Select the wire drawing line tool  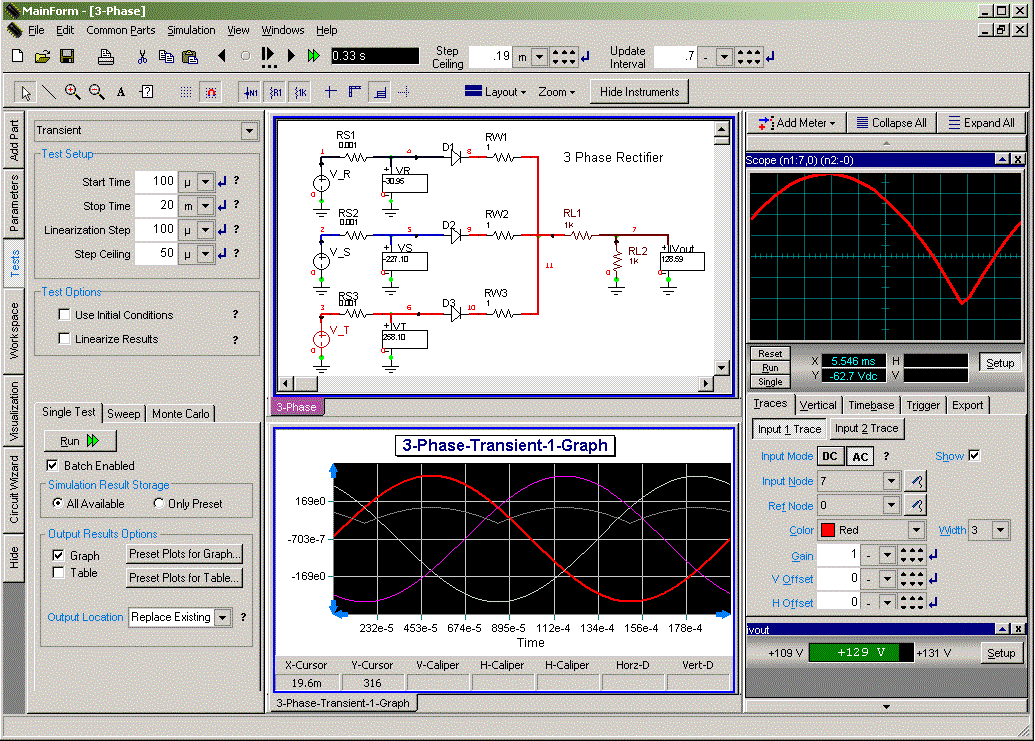[48, 92]
